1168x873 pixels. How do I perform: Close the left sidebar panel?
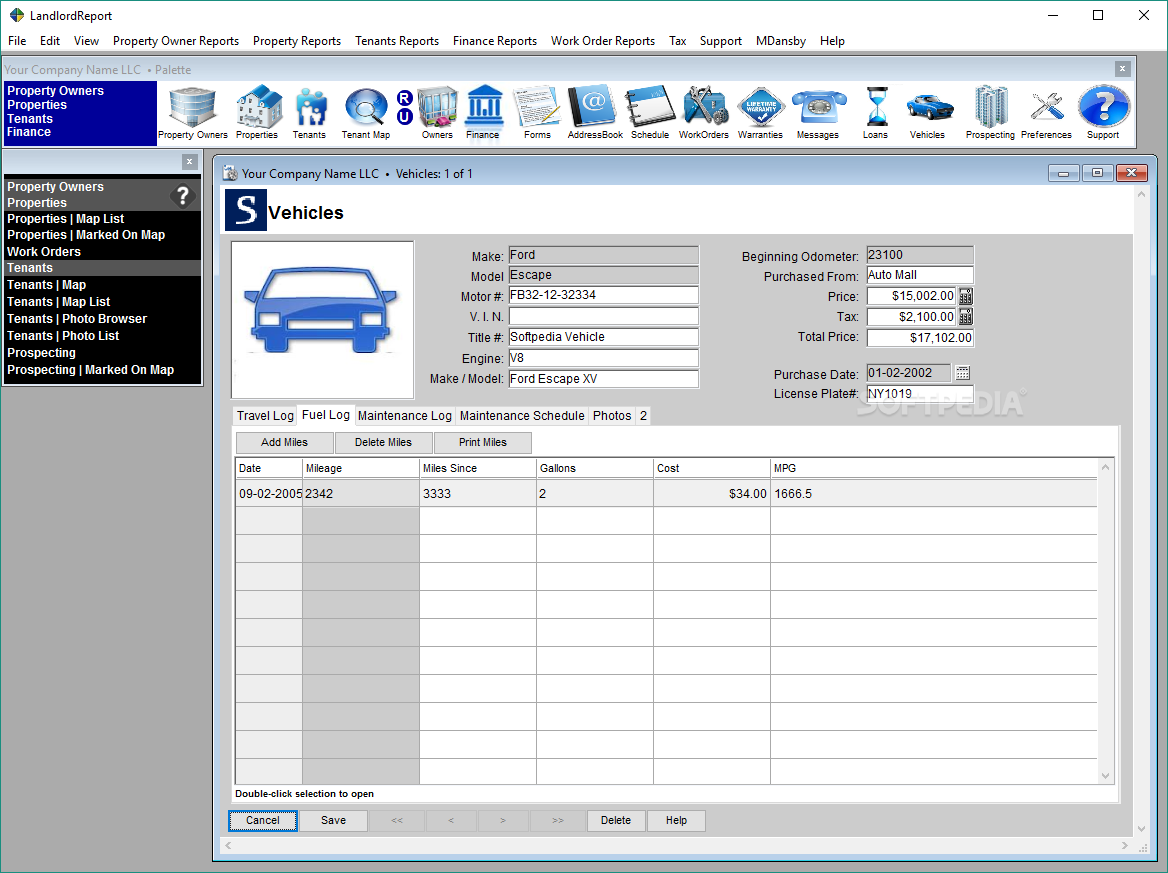point(189,162)
